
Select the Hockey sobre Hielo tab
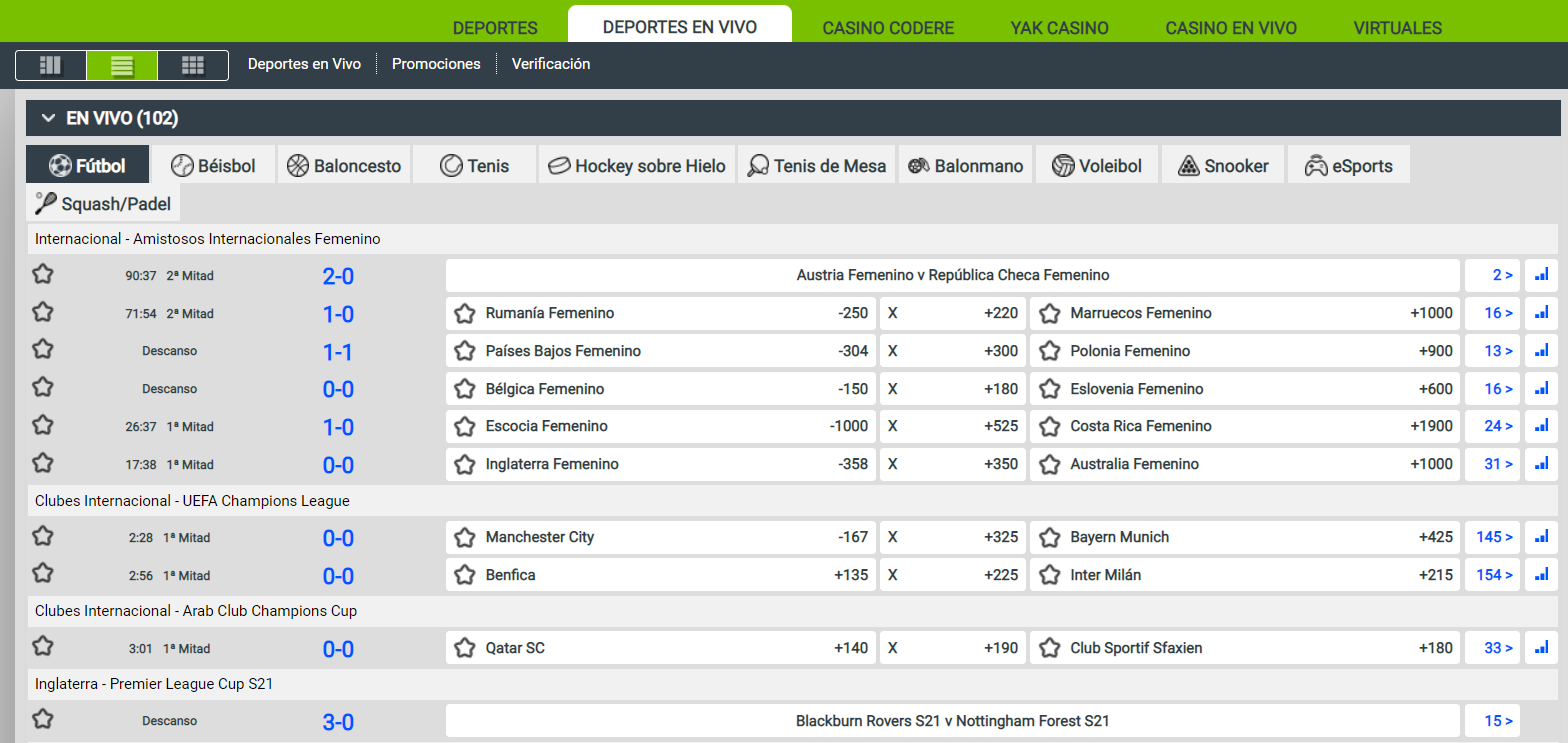[x=637, y=165]
